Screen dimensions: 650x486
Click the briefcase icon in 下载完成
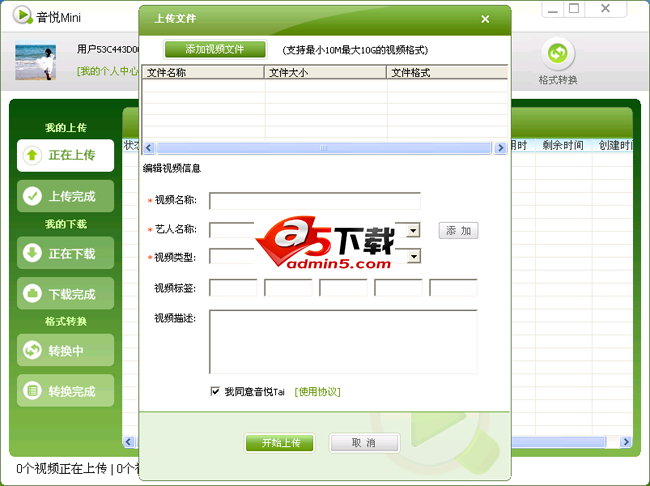pyautogui.click(x=32, y=293)
